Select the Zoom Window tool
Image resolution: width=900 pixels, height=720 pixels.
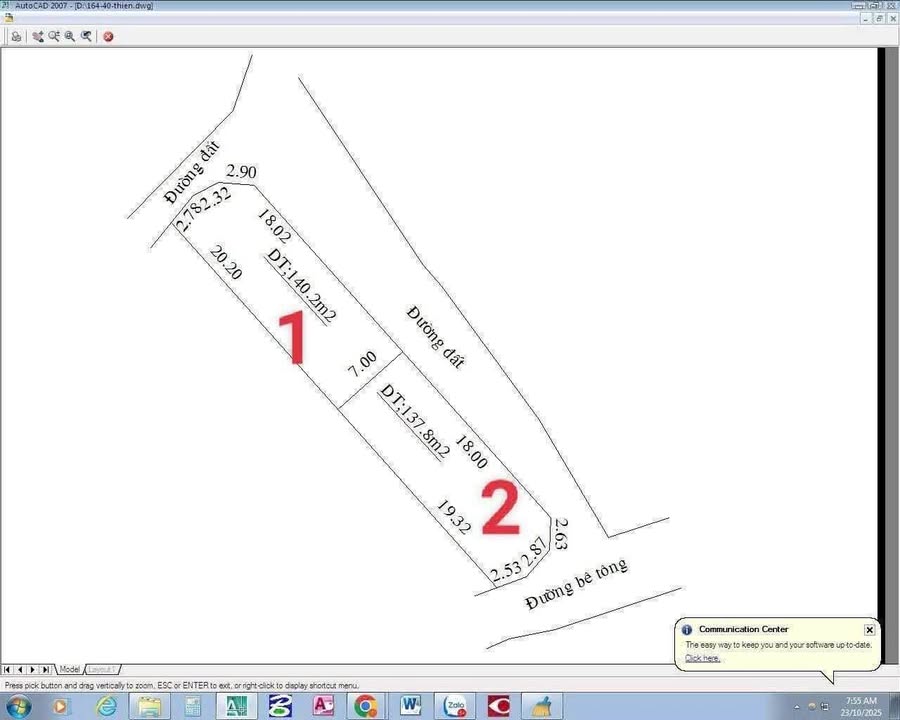(70, 36)
